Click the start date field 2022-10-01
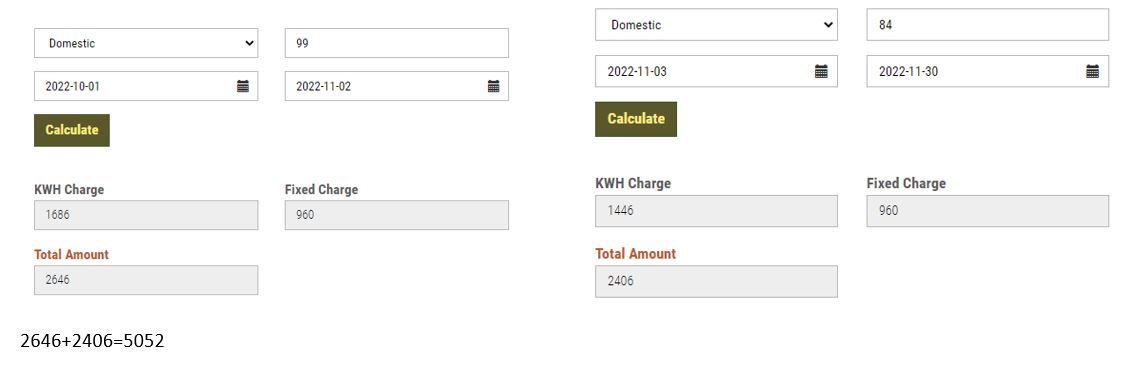Image resolution: width=1127 pixels, height=389 pixels. tap(146, 86)
